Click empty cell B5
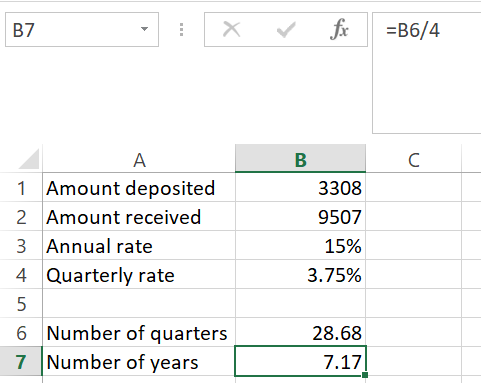The height and width of the screenshot is (383, 481). tap(300, 303)
